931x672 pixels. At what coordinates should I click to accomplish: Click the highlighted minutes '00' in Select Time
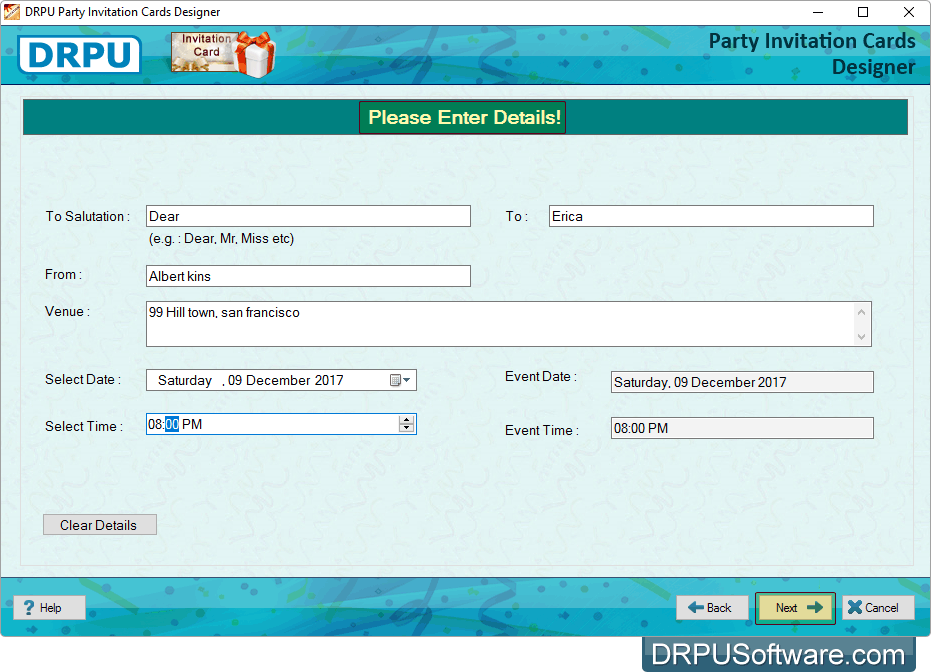[172, 424]
